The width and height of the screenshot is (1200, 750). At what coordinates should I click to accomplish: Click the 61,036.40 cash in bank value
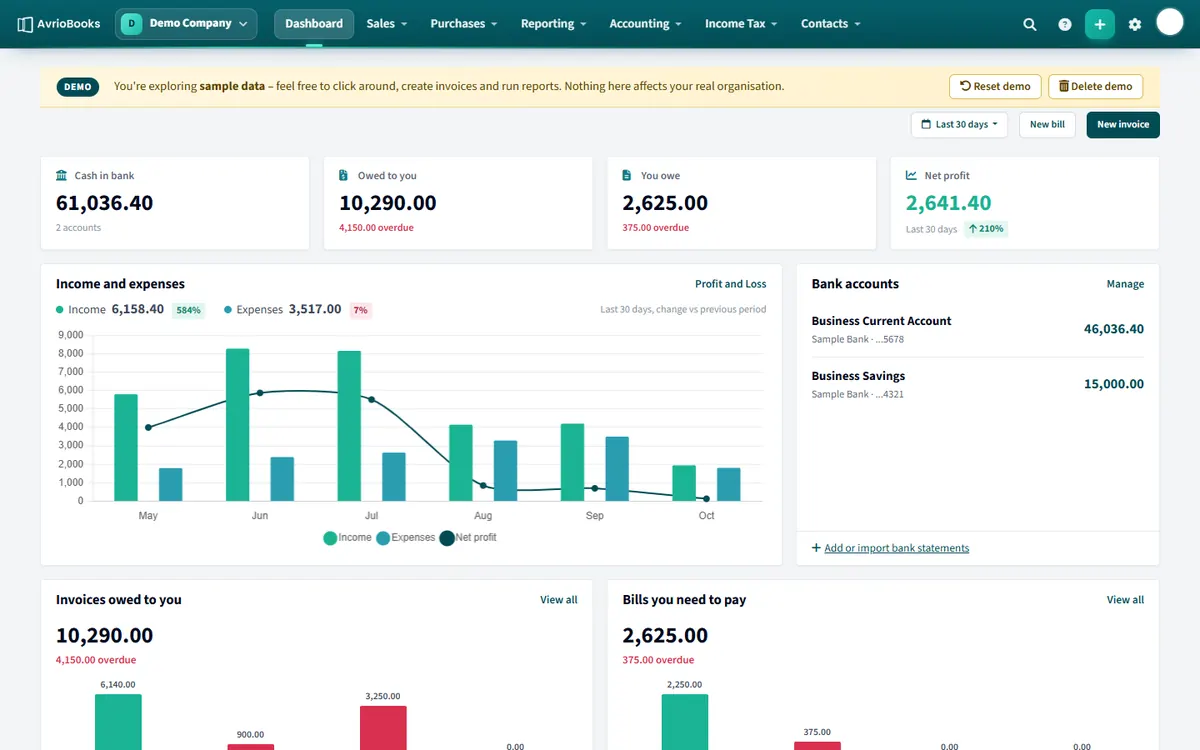(x=105, y=203)
